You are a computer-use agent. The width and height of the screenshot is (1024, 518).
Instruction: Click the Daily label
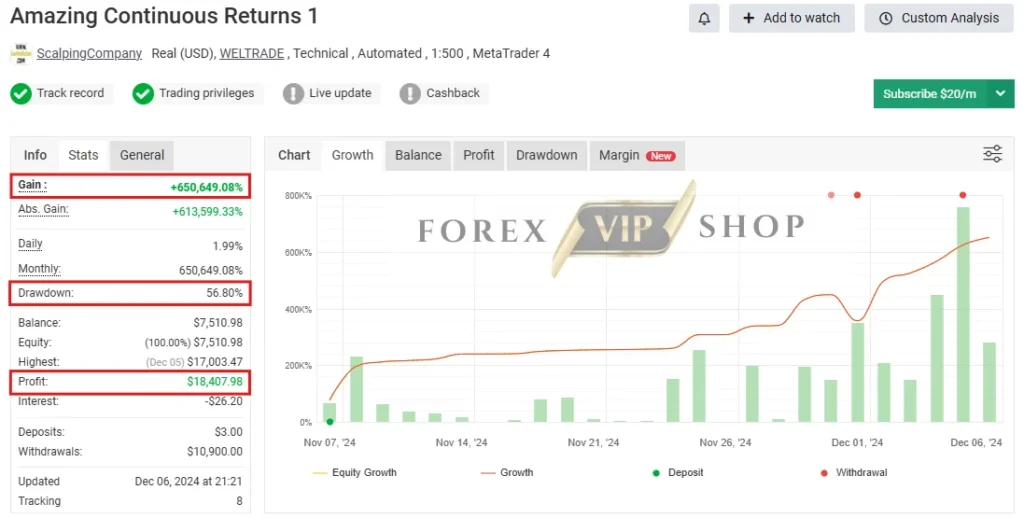pos(30,244)
